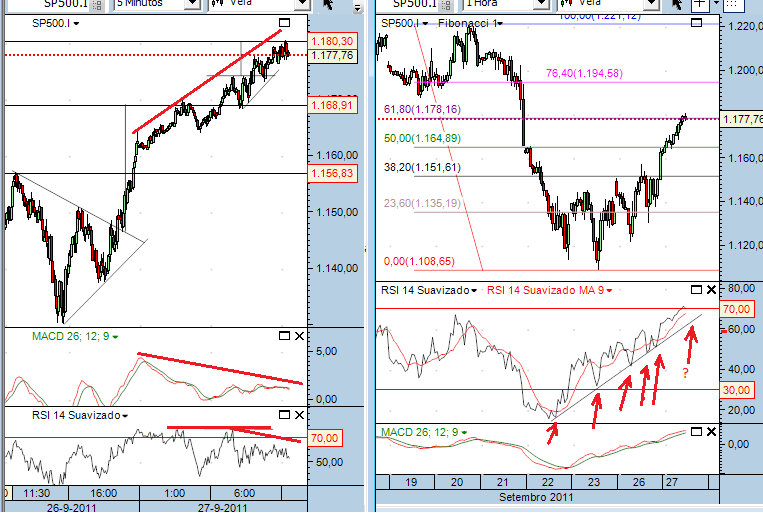Close RSI 14 Suavizado panel, 5 Minutos chart

click(299, 414)
